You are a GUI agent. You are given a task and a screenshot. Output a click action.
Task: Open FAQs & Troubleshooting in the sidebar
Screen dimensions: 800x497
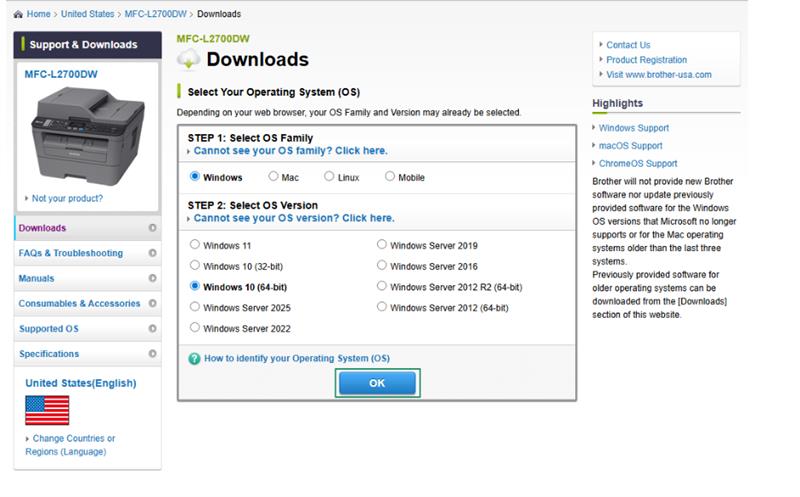(88, 253)
